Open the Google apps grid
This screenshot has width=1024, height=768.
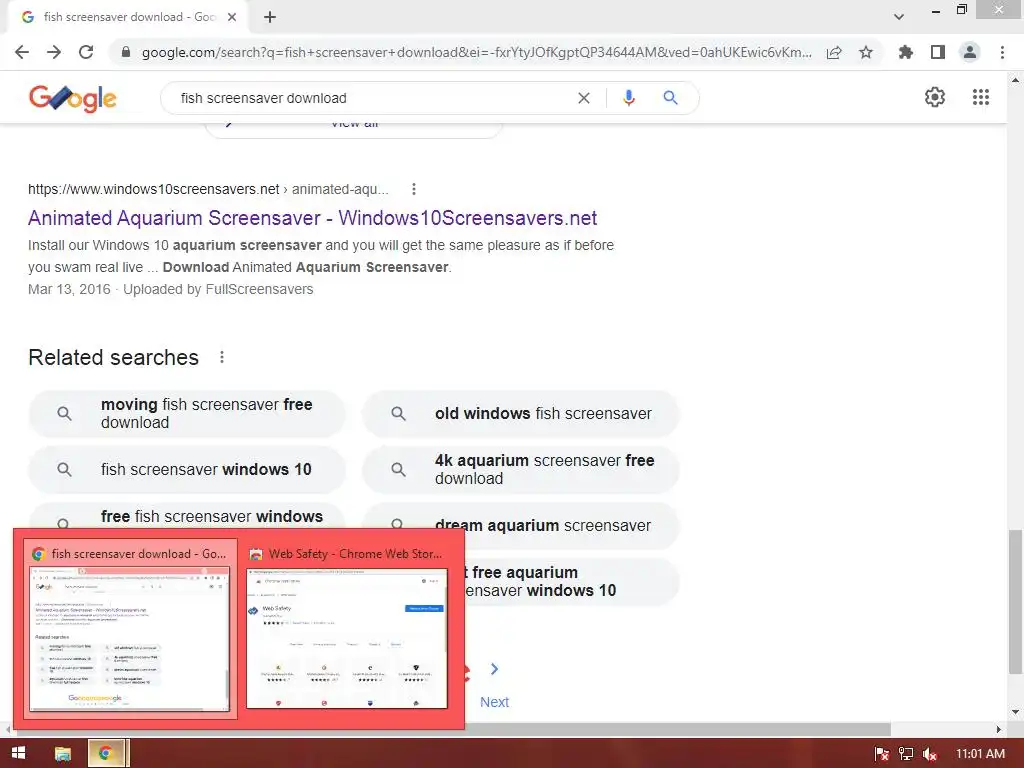pyautogui.click(x=981, y=97)
